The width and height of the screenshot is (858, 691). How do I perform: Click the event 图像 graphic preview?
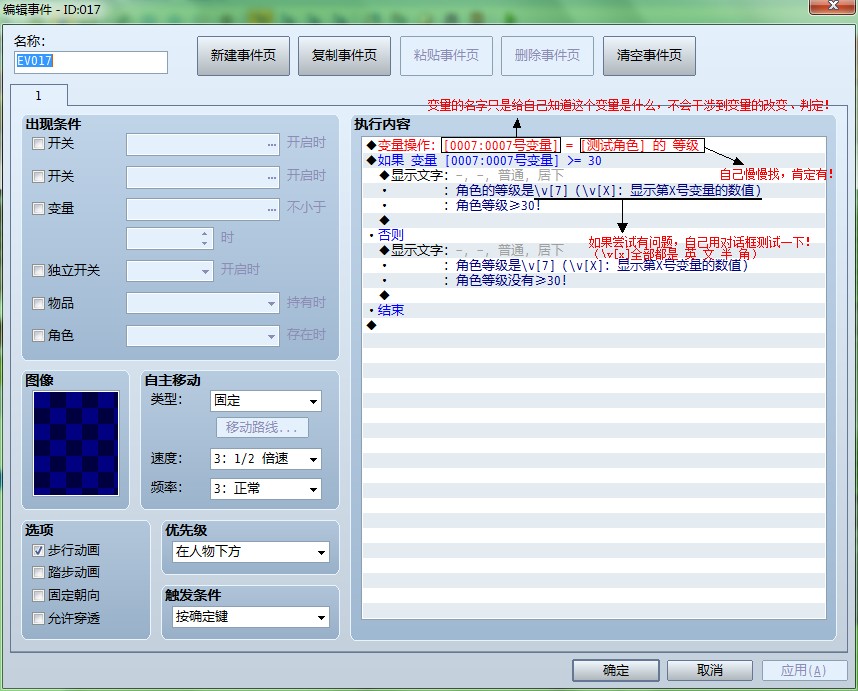[x=76, y=443]
